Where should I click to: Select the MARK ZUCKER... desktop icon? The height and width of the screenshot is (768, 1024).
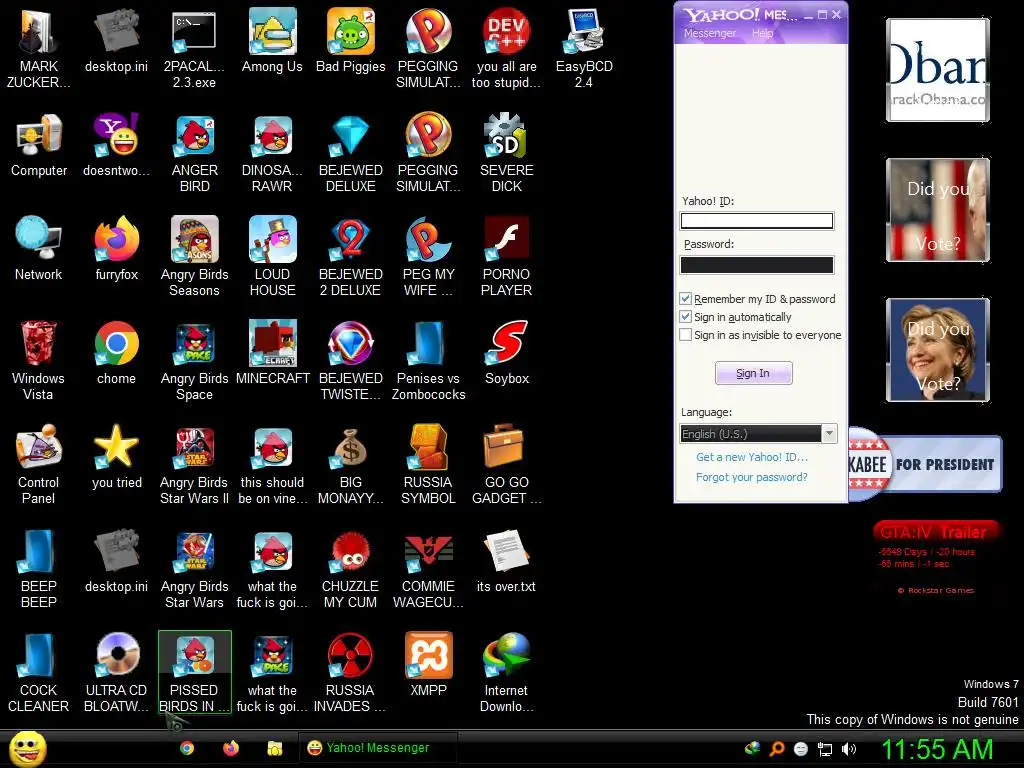(x=39, y=48)
